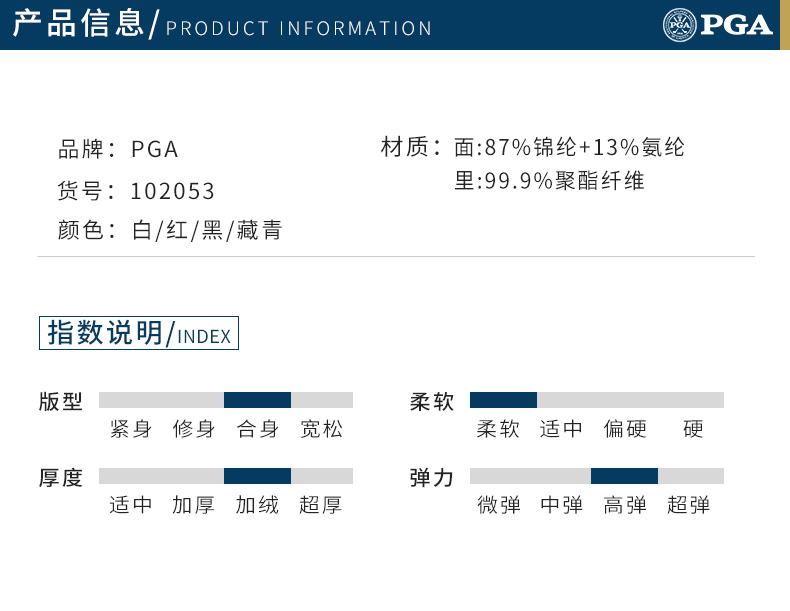Click the 修身 fit option

tap(194, 429)
